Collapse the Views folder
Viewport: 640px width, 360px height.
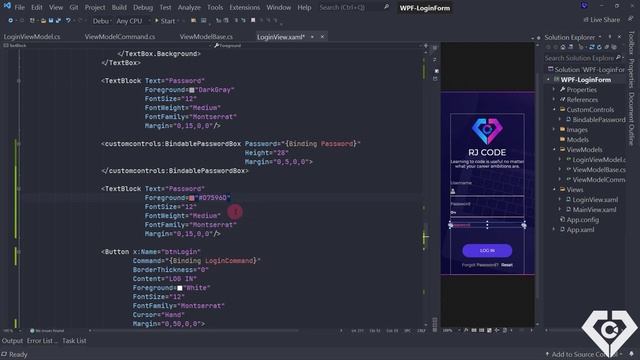click(x=554, y=189)
